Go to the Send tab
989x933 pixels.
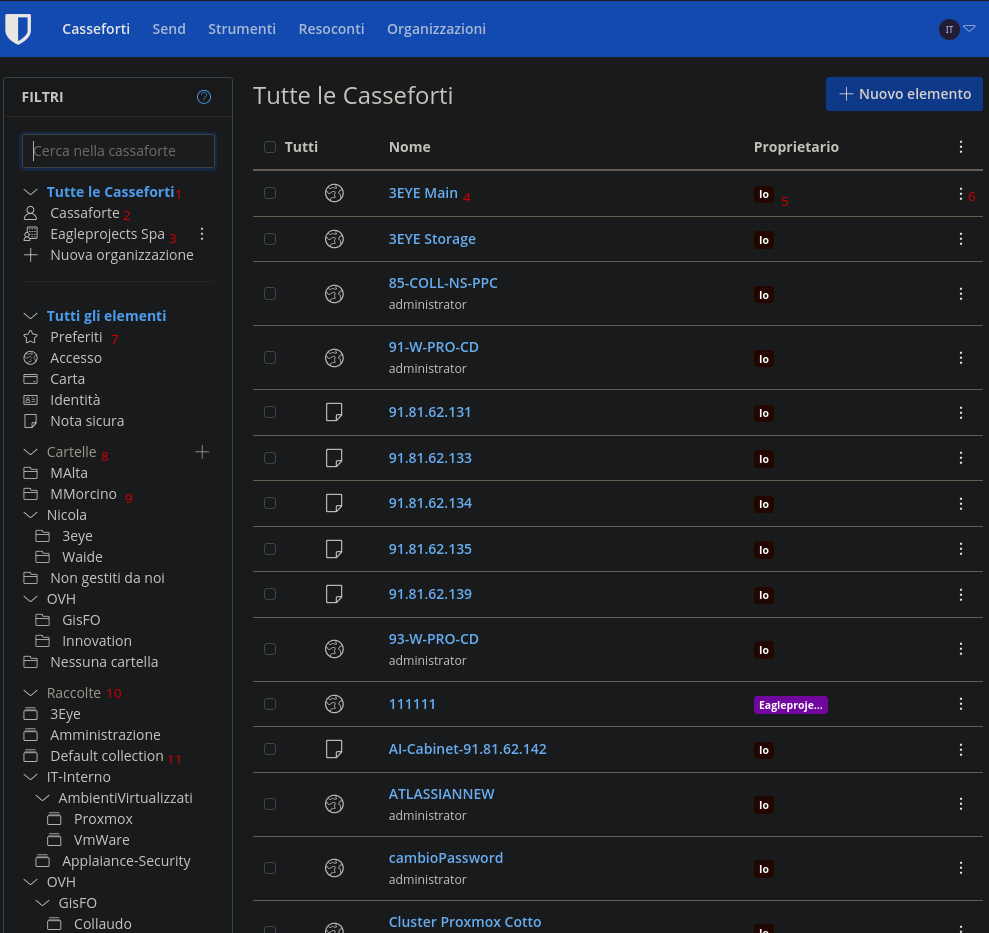(169, 29)
